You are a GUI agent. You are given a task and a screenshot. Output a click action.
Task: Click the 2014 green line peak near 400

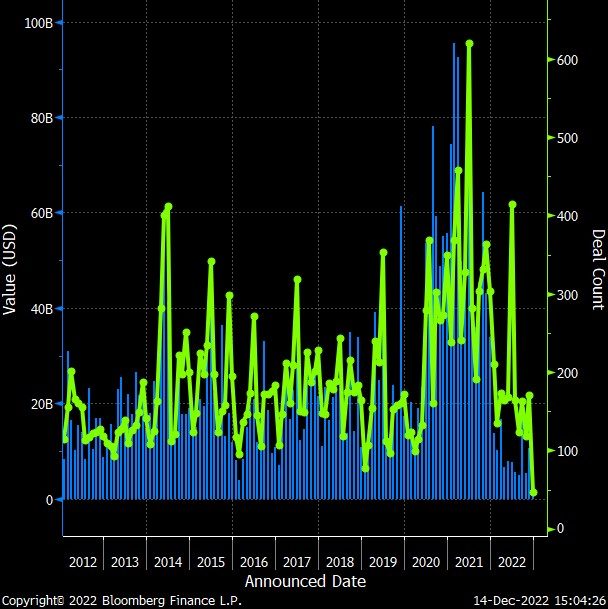[168, 207]
